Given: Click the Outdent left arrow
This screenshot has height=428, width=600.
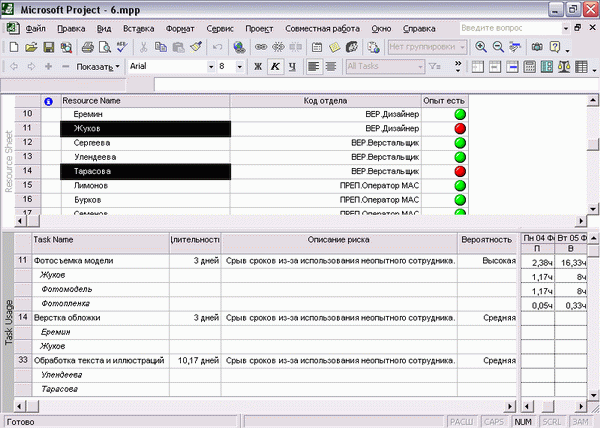Looking at the screenshot, I should pos(14,67).
